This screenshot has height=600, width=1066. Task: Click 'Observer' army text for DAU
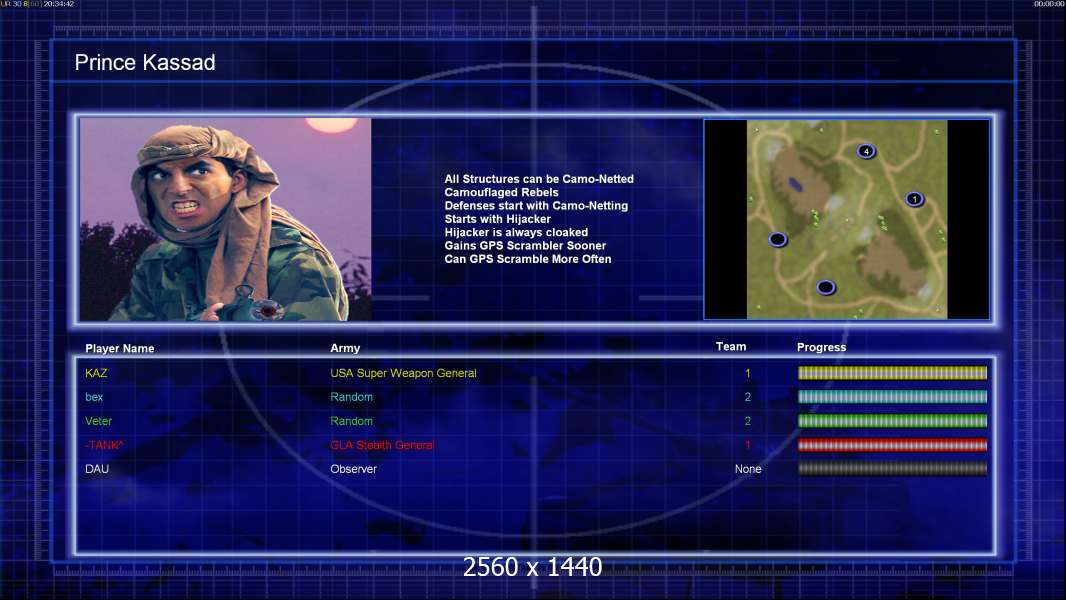[x=354, y=469]
